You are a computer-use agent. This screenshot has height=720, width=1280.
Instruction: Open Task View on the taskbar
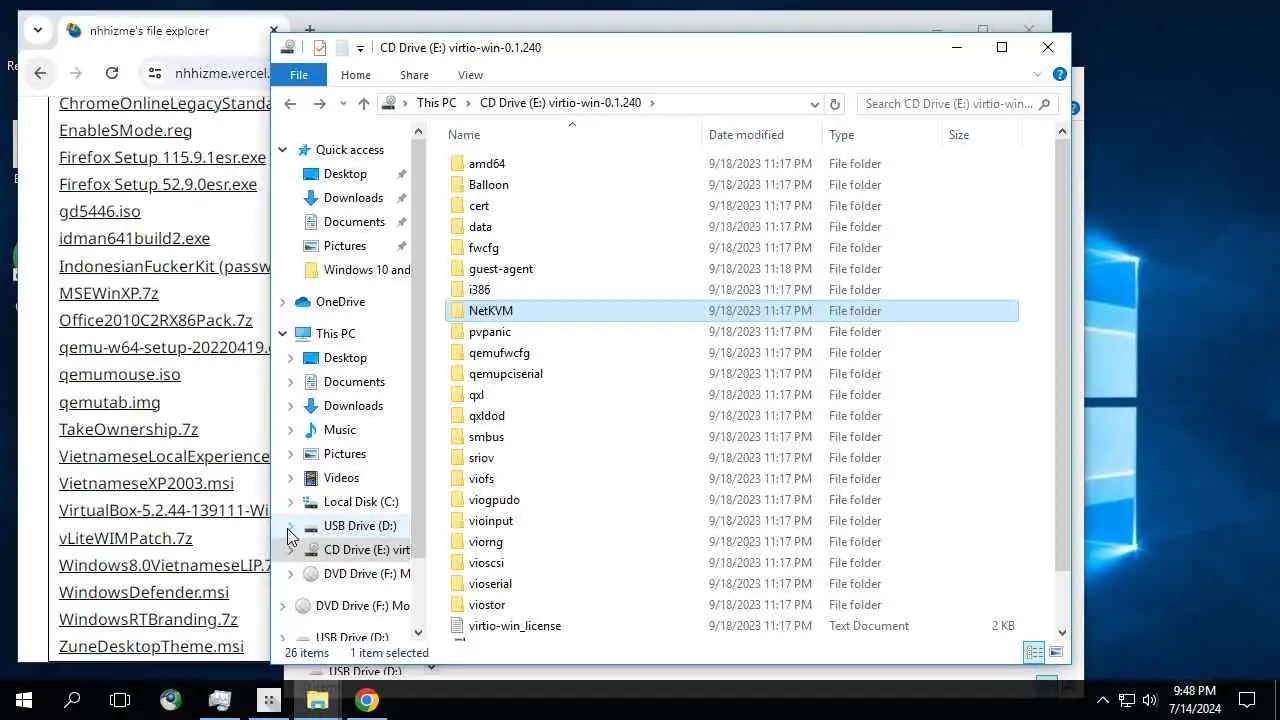[120, 700]
